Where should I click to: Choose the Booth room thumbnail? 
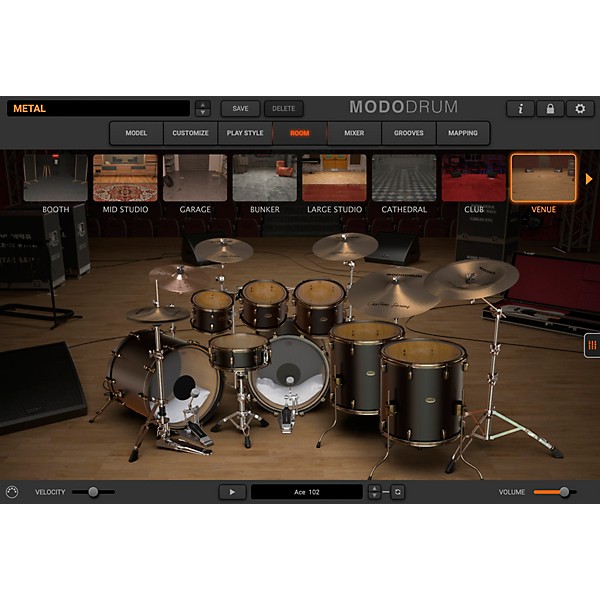pyautogui.click(x=55, y=178)
